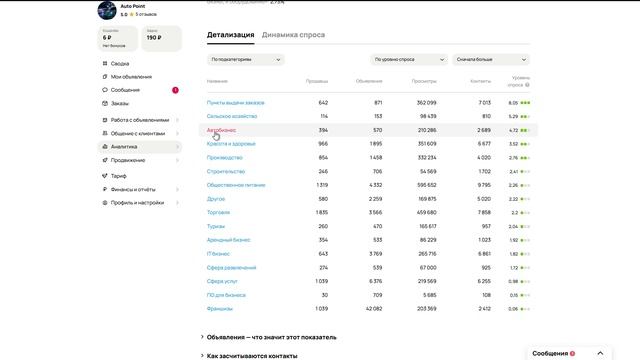
Task: Click the 8,05 demand level in first row
Action: (513, 103)
